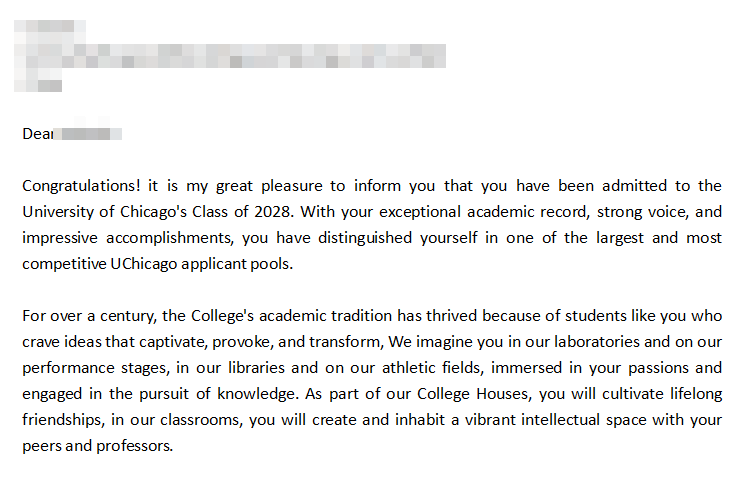This screenshot has width=749, height=478.
Task: Click the word "lifelong"
Action: click(692, 394)
